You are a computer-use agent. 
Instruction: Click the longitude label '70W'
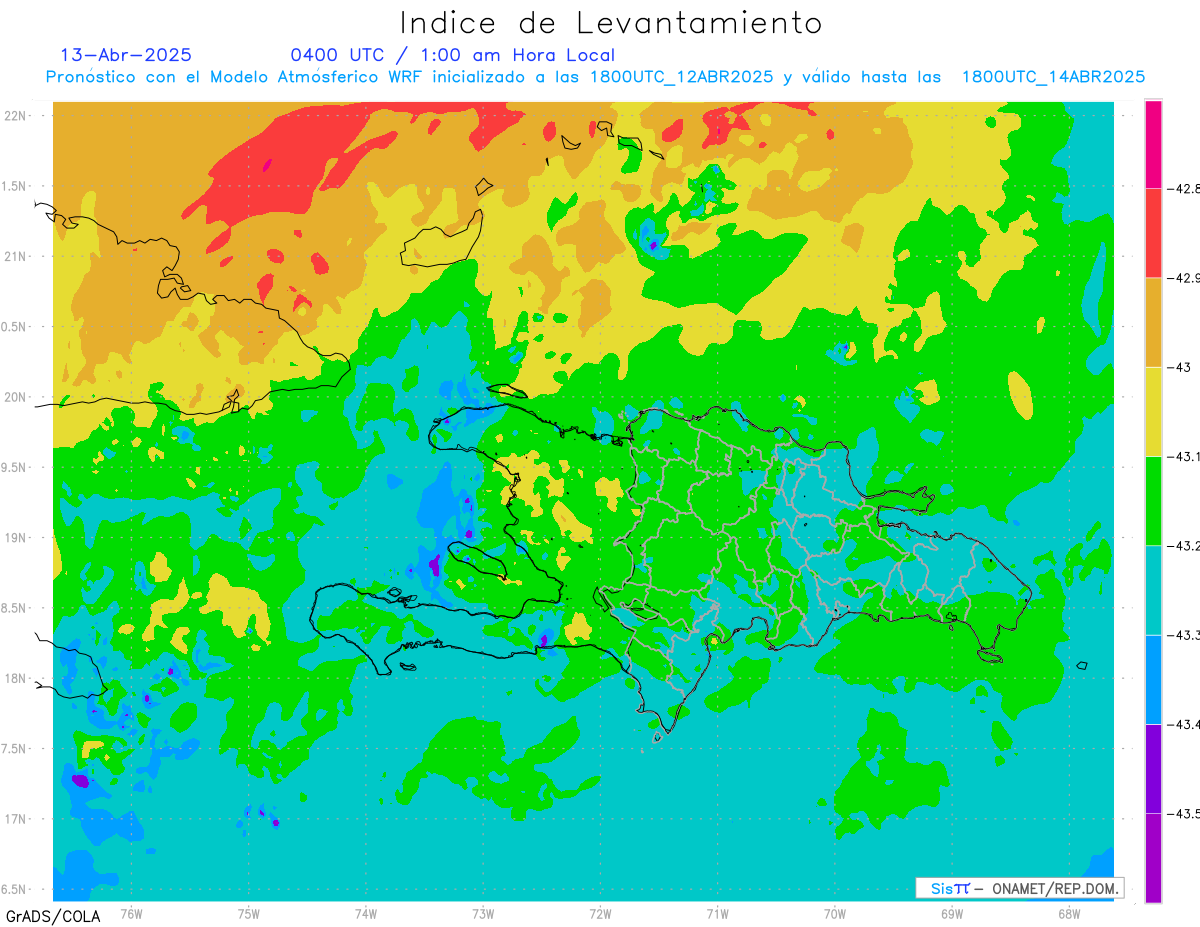point(835,913)
